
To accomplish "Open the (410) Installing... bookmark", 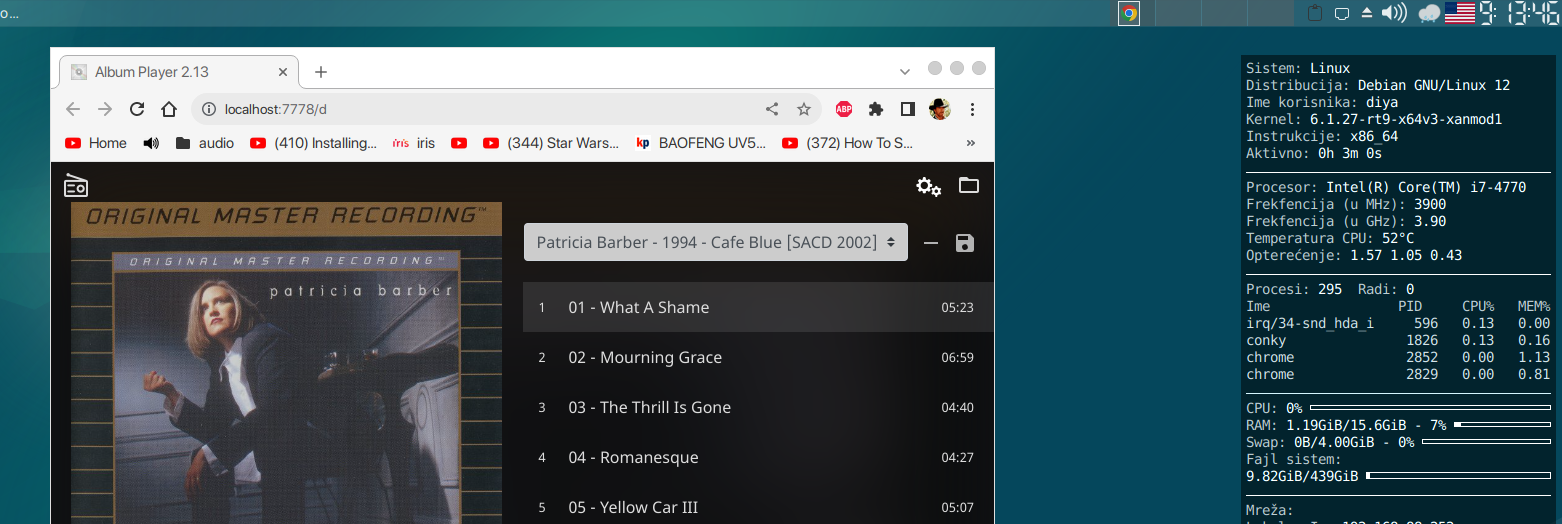I will click(x=314, y=143).
